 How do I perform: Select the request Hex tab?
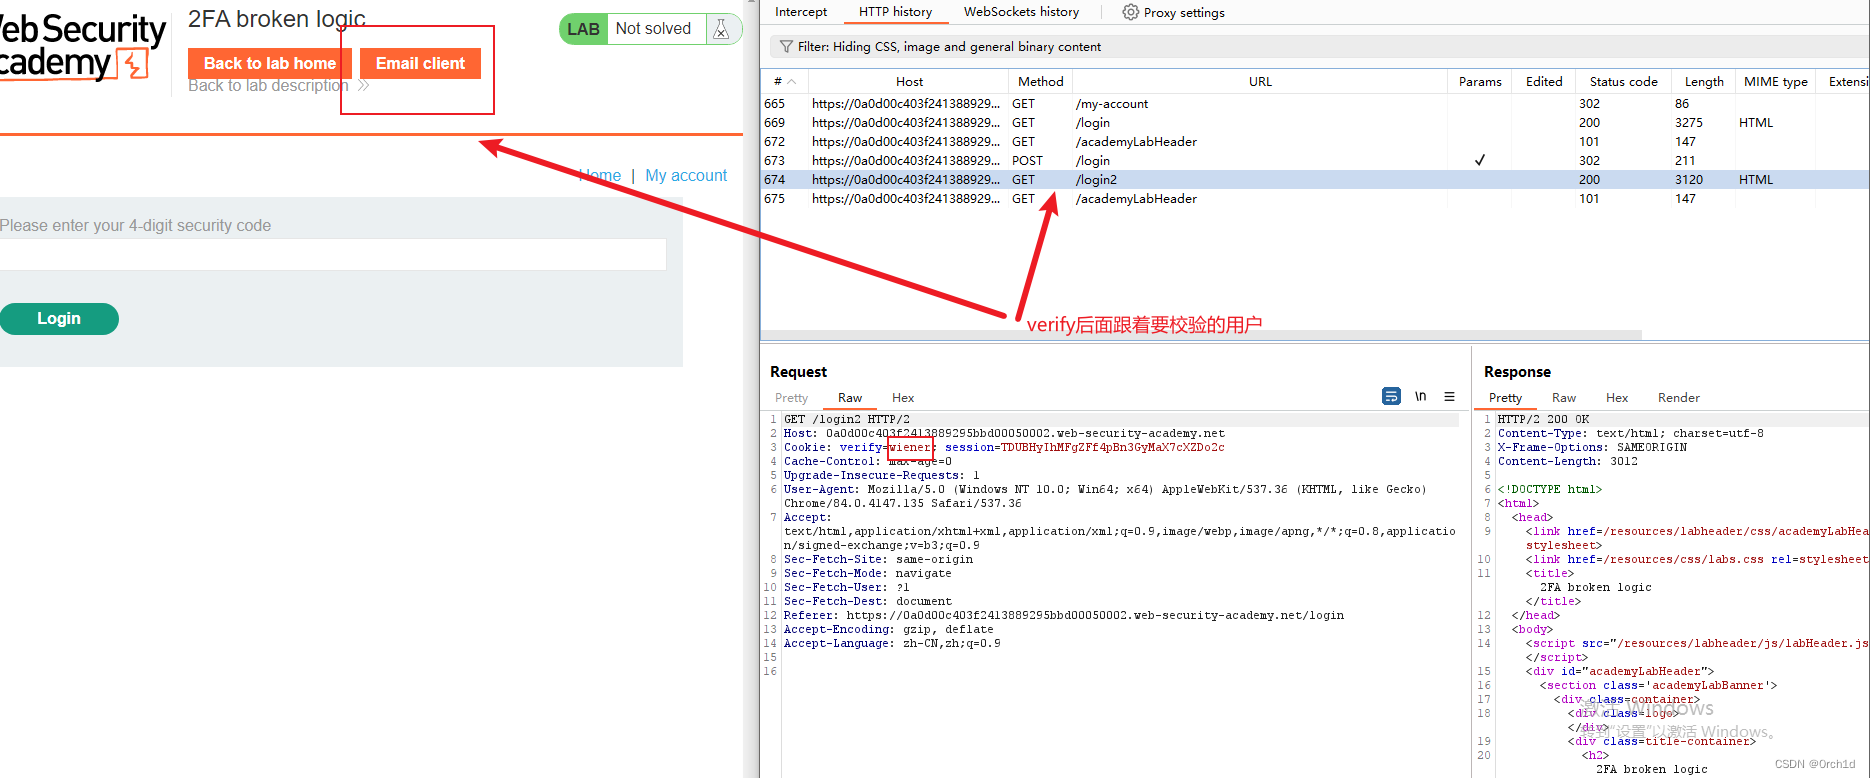[x=903, y=398]
